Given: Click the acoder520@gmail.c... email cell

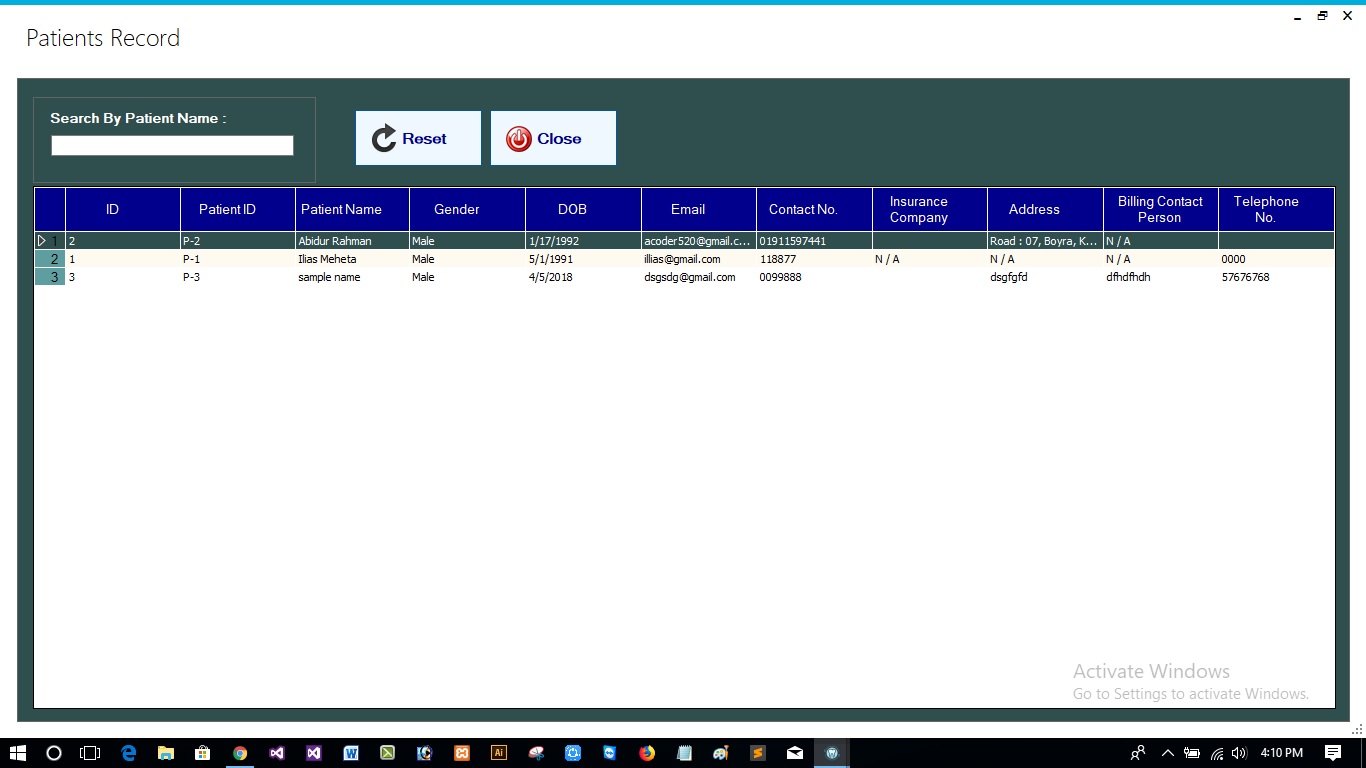Looking at the screenshot, I should 699,241.
